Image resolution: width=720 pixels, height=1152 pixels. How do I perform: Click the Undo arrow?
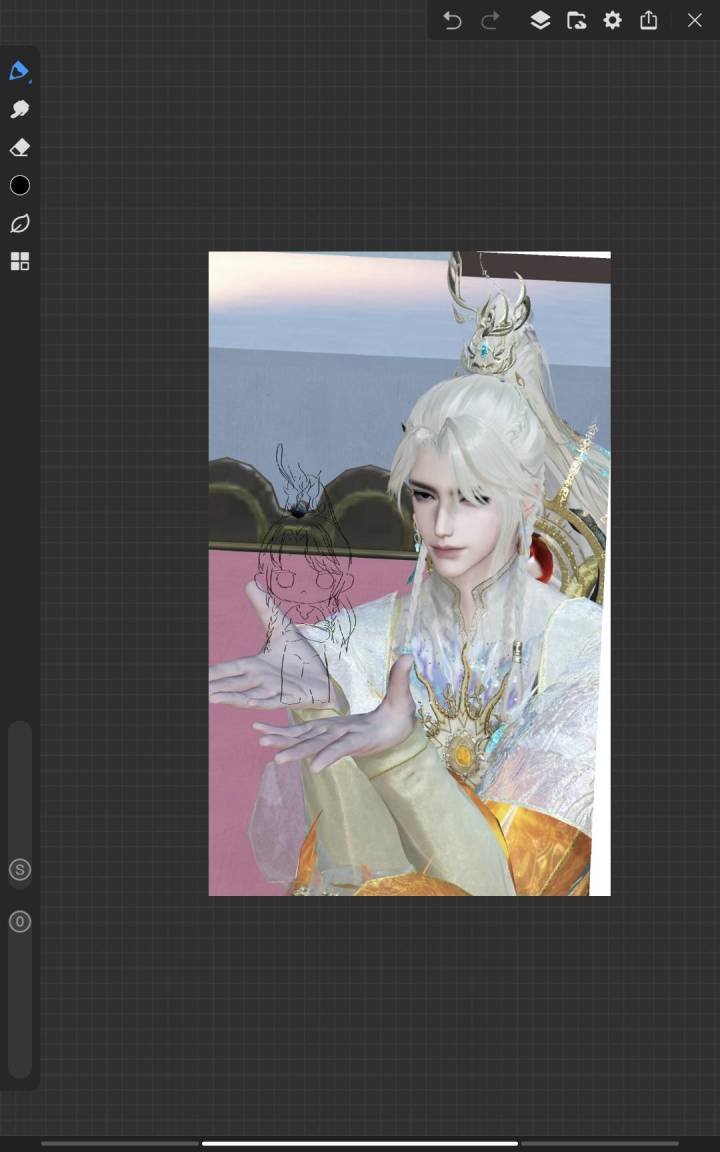point(453,21)
